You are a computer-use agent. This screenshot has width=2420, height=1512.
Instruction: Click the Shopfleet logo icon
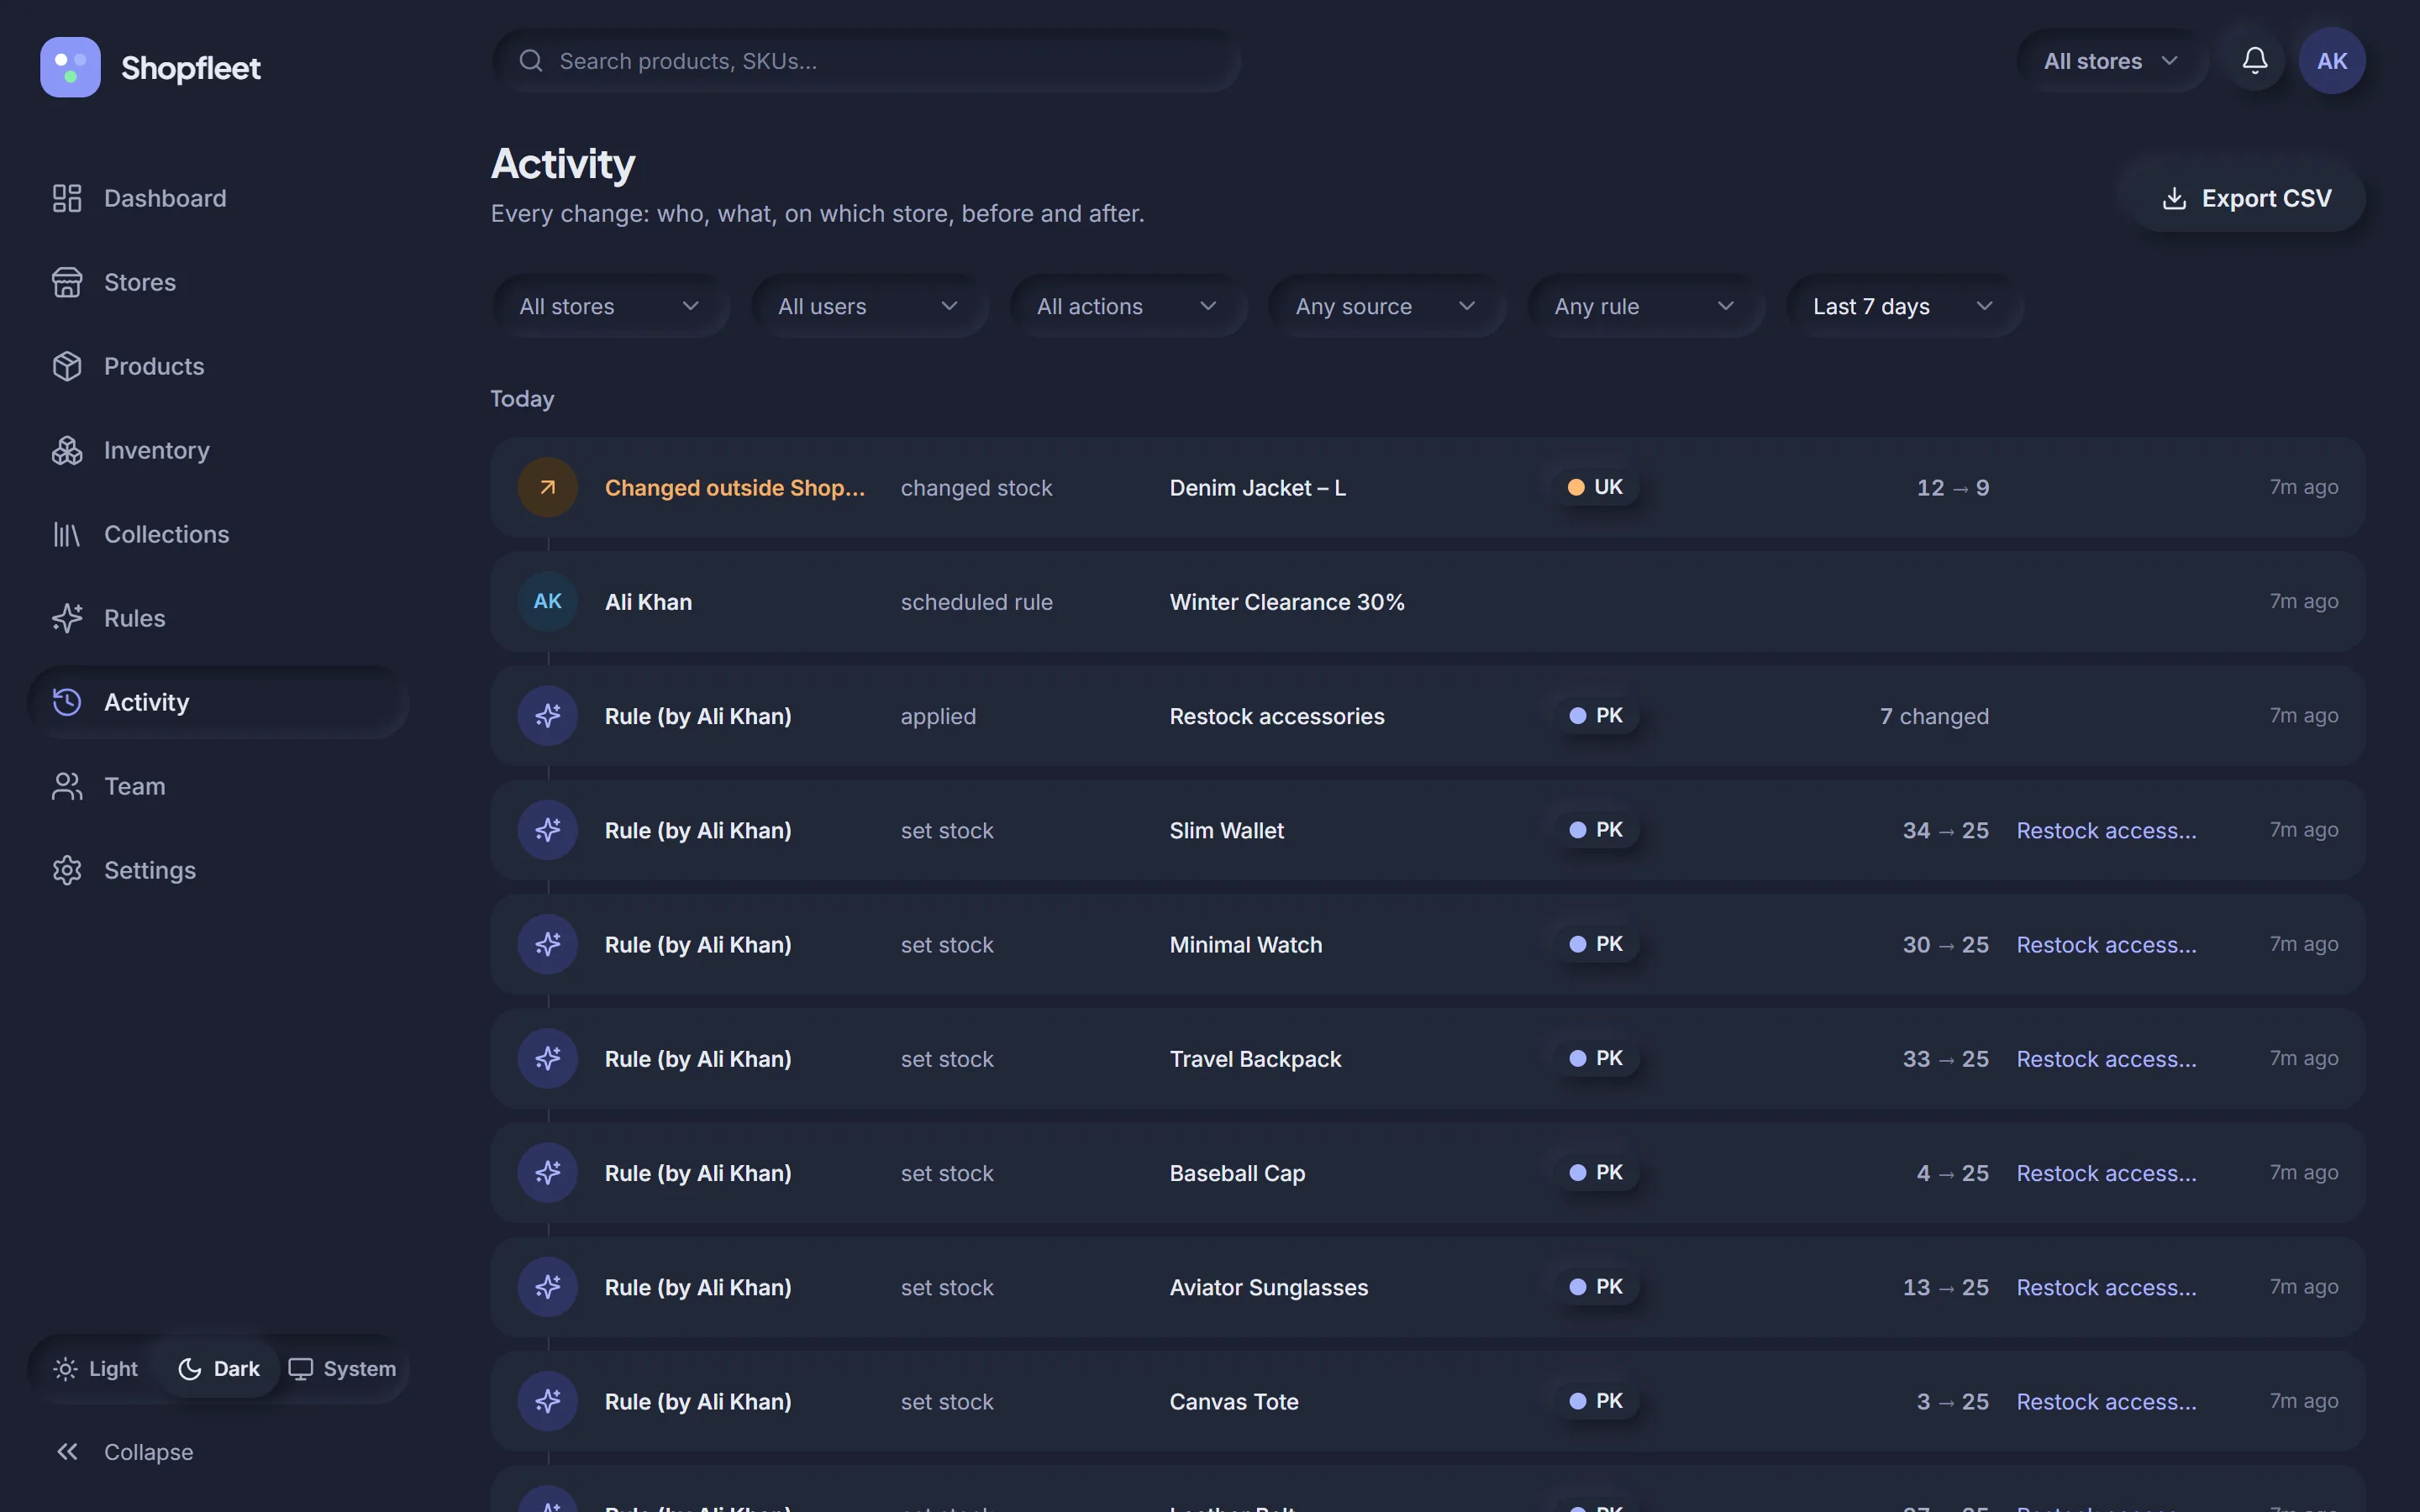[70, 67]
